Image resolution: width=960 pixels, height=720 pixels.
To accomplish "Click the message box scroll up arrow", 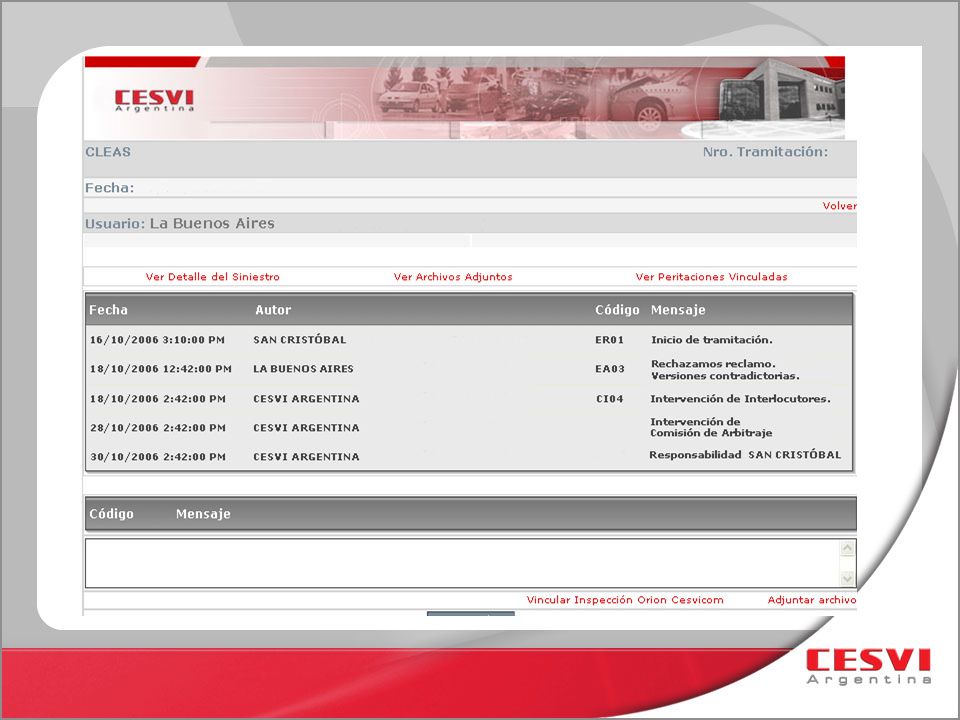I will [x=847, y=548].
